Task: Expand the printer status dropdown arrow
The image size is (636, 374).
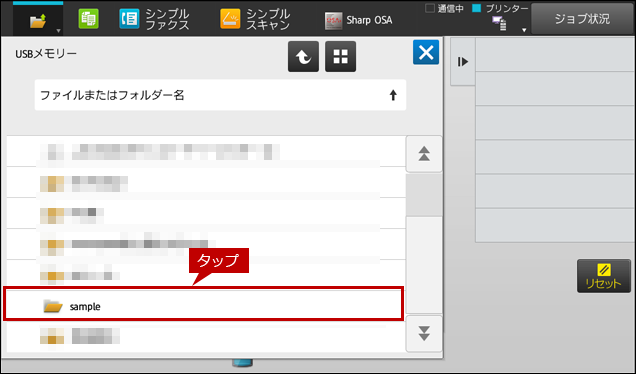Action: coord(524,30)
